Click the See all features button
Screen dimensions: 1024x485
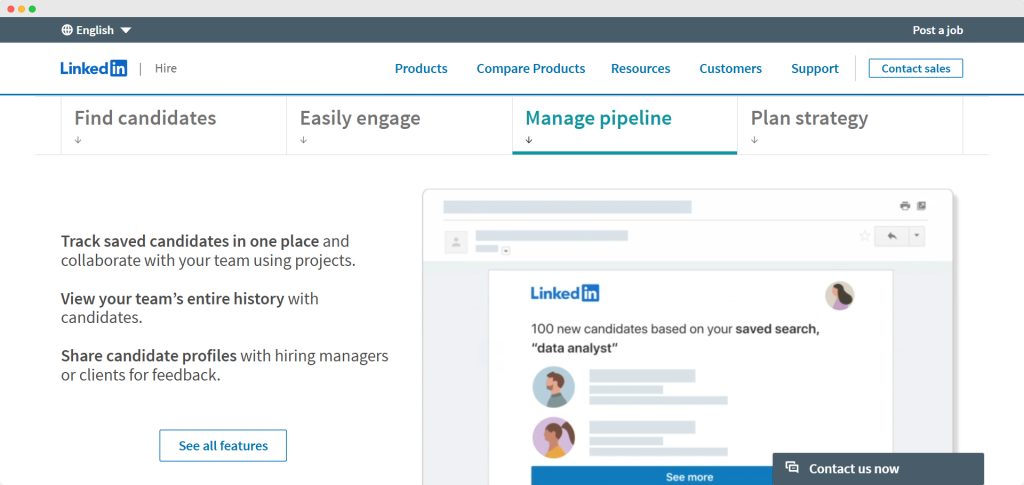point(223,446)
